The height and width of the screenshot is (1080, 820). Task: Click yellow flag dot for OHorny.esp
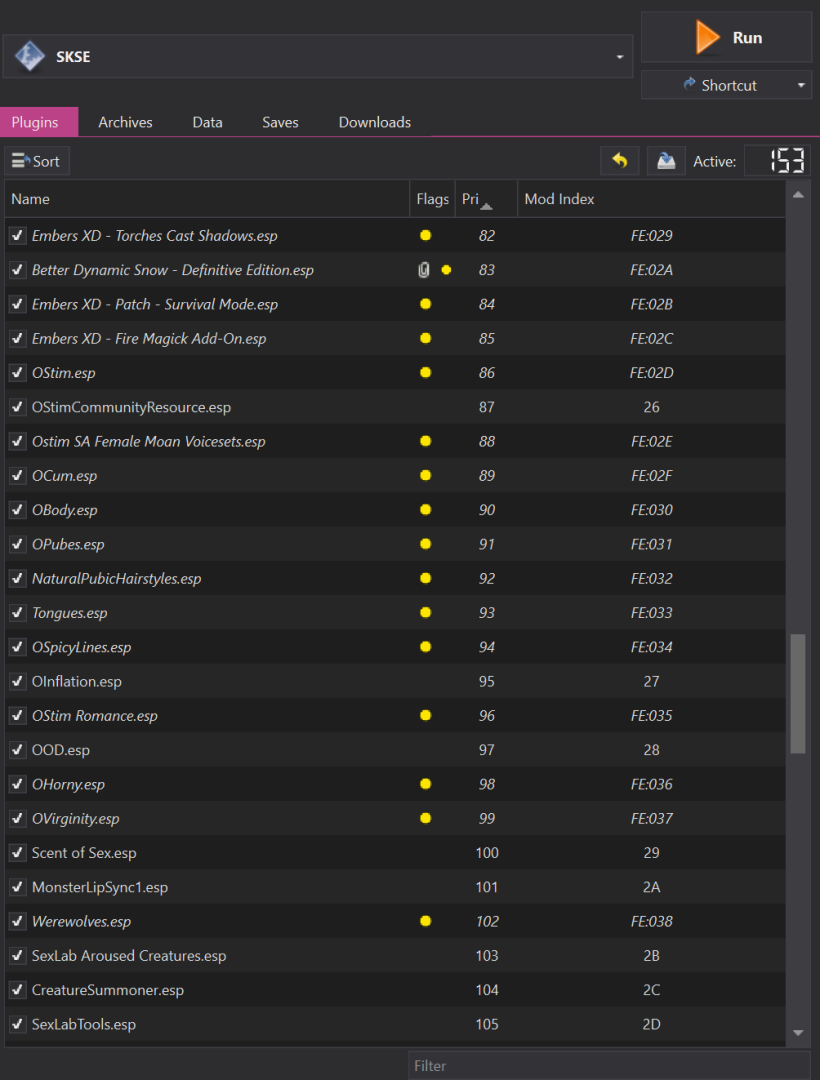pyautogui.click(x=425, y=784)
